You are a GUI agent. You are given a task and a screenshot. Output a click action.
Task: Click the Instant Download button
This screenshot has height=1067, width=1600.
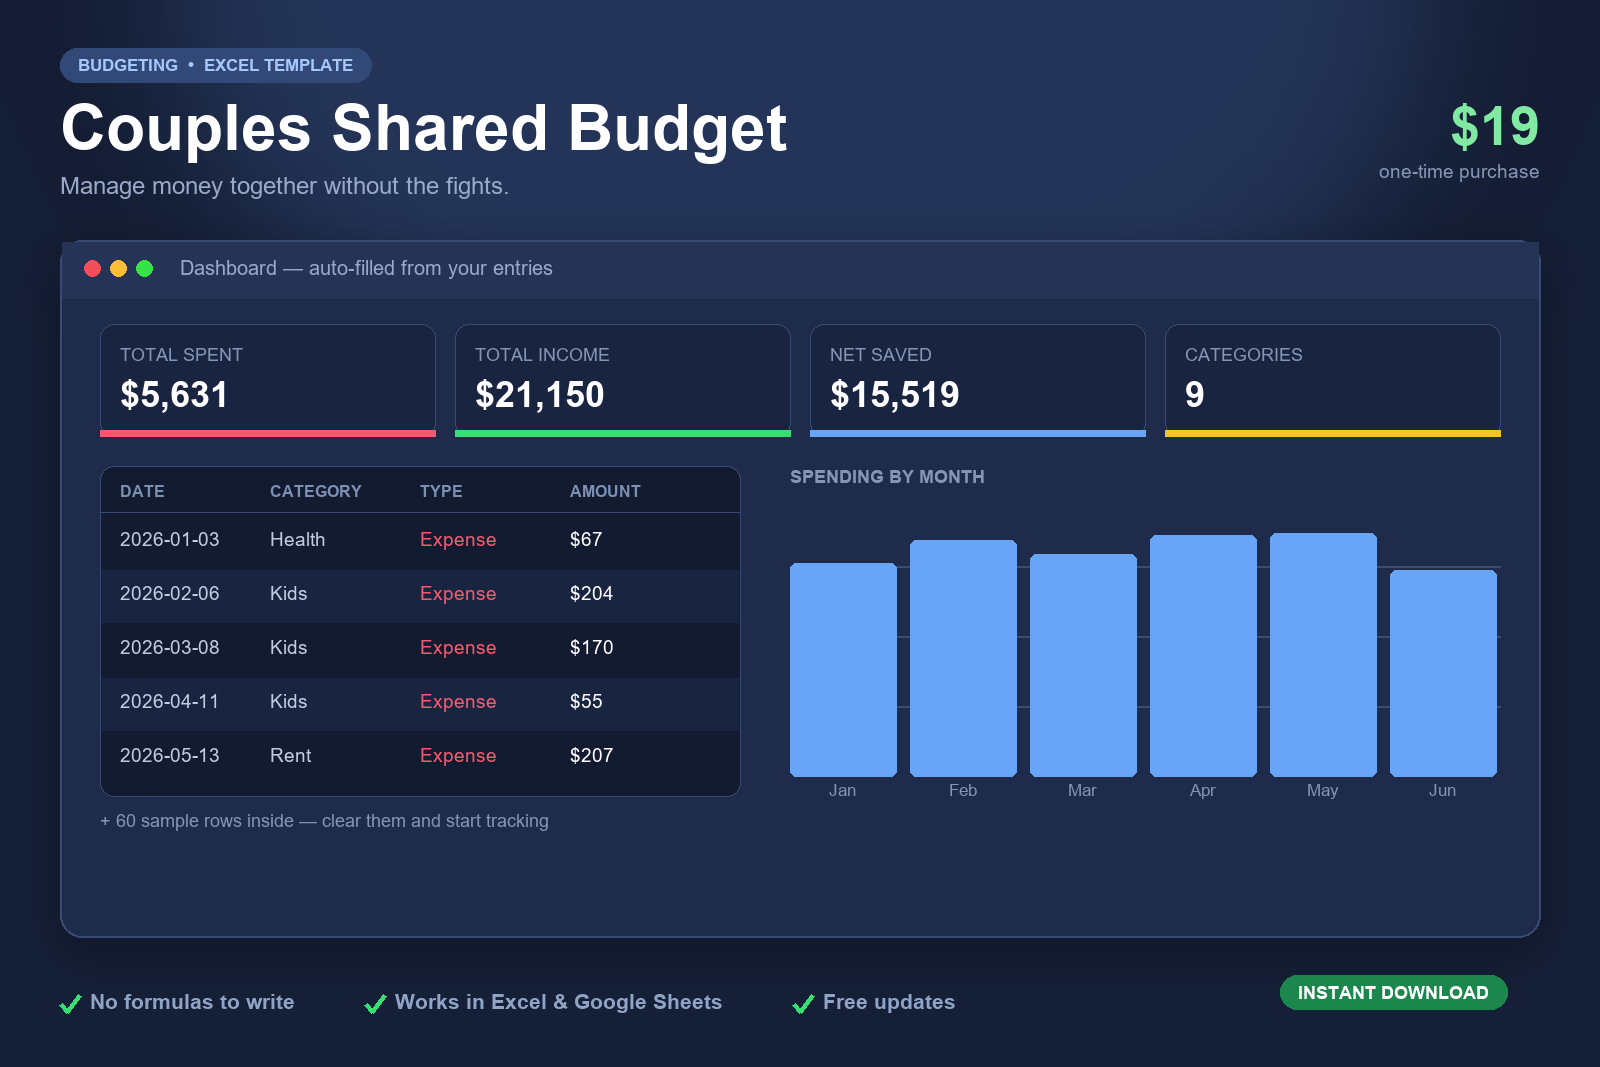(1393, 992)
